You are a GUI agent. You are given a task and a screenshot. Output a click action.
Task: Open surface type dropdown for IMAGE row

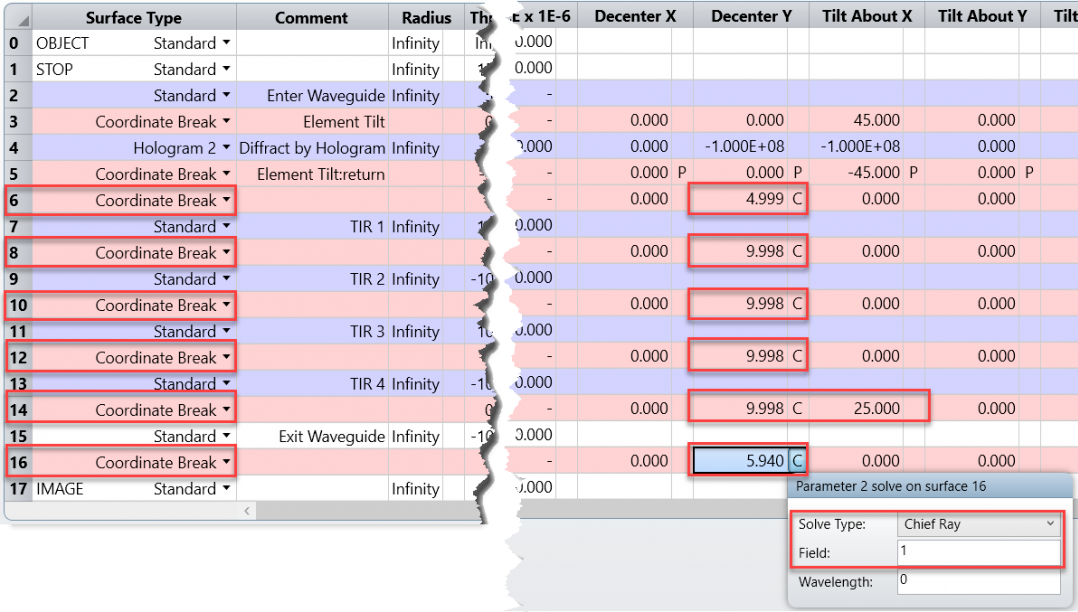coord(226,489)
